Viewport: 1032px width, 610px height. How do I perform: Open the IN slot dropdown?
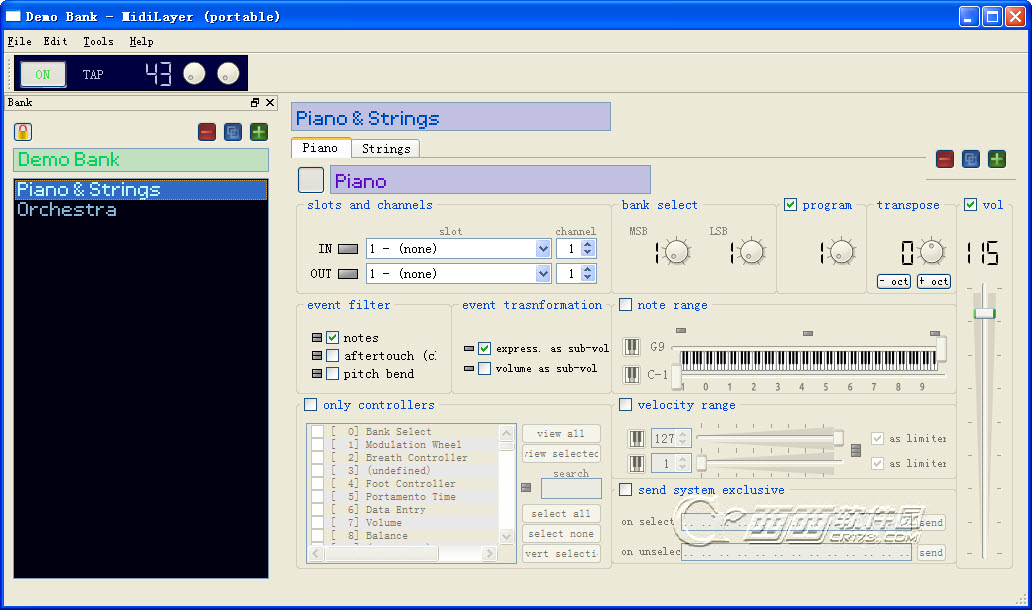[x=543, y=248]
